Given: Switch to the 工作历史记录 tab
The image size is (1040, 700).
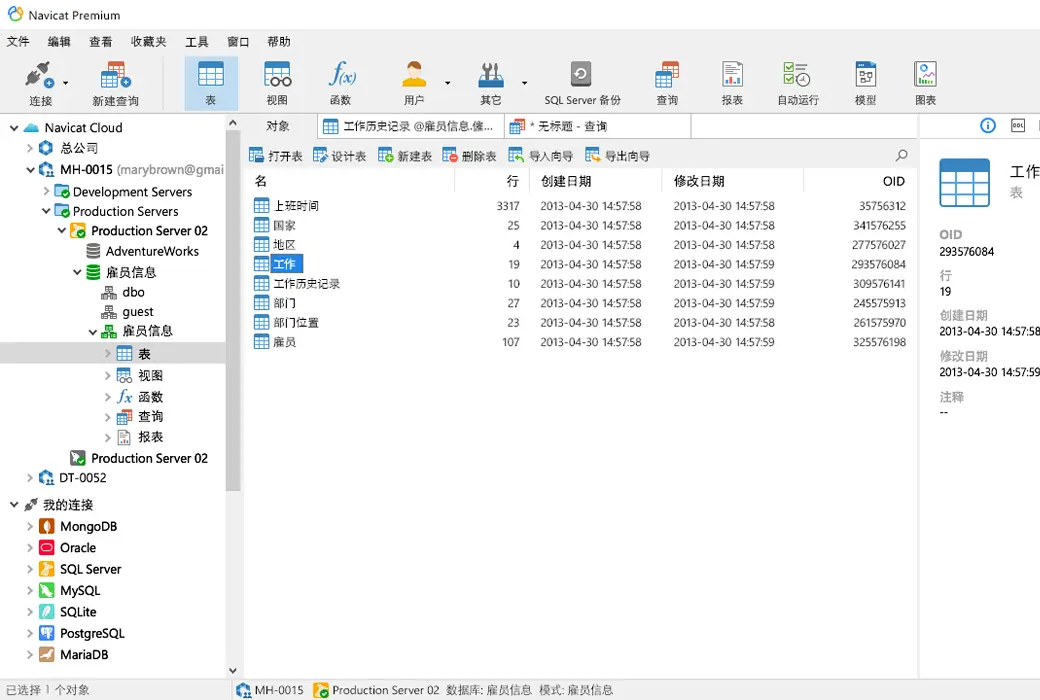Looking at the screenshot, I should tap(411, 126).
